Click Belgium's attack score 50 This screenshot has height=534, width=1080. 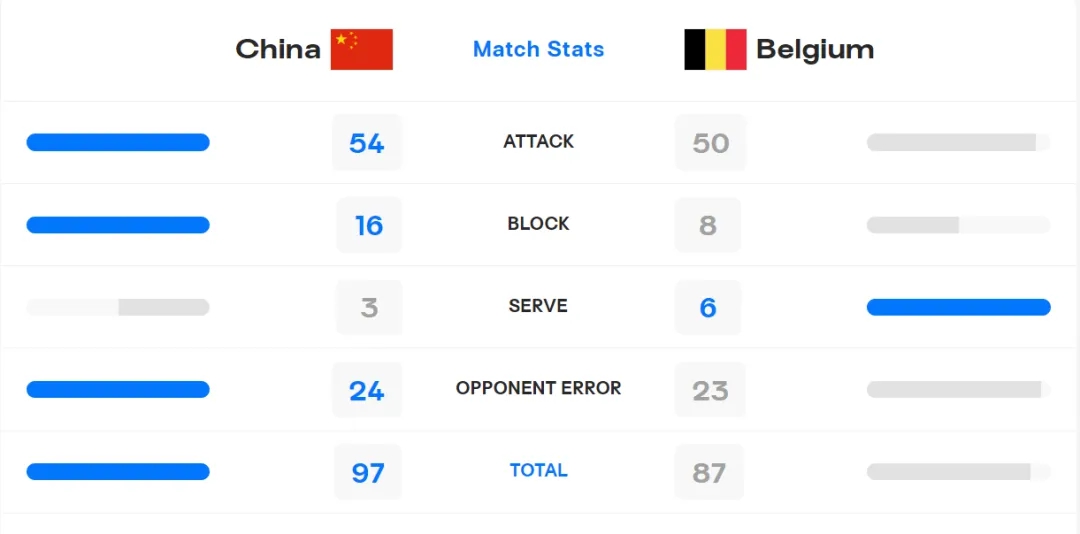pyautogui.click(x=710, y=143)
